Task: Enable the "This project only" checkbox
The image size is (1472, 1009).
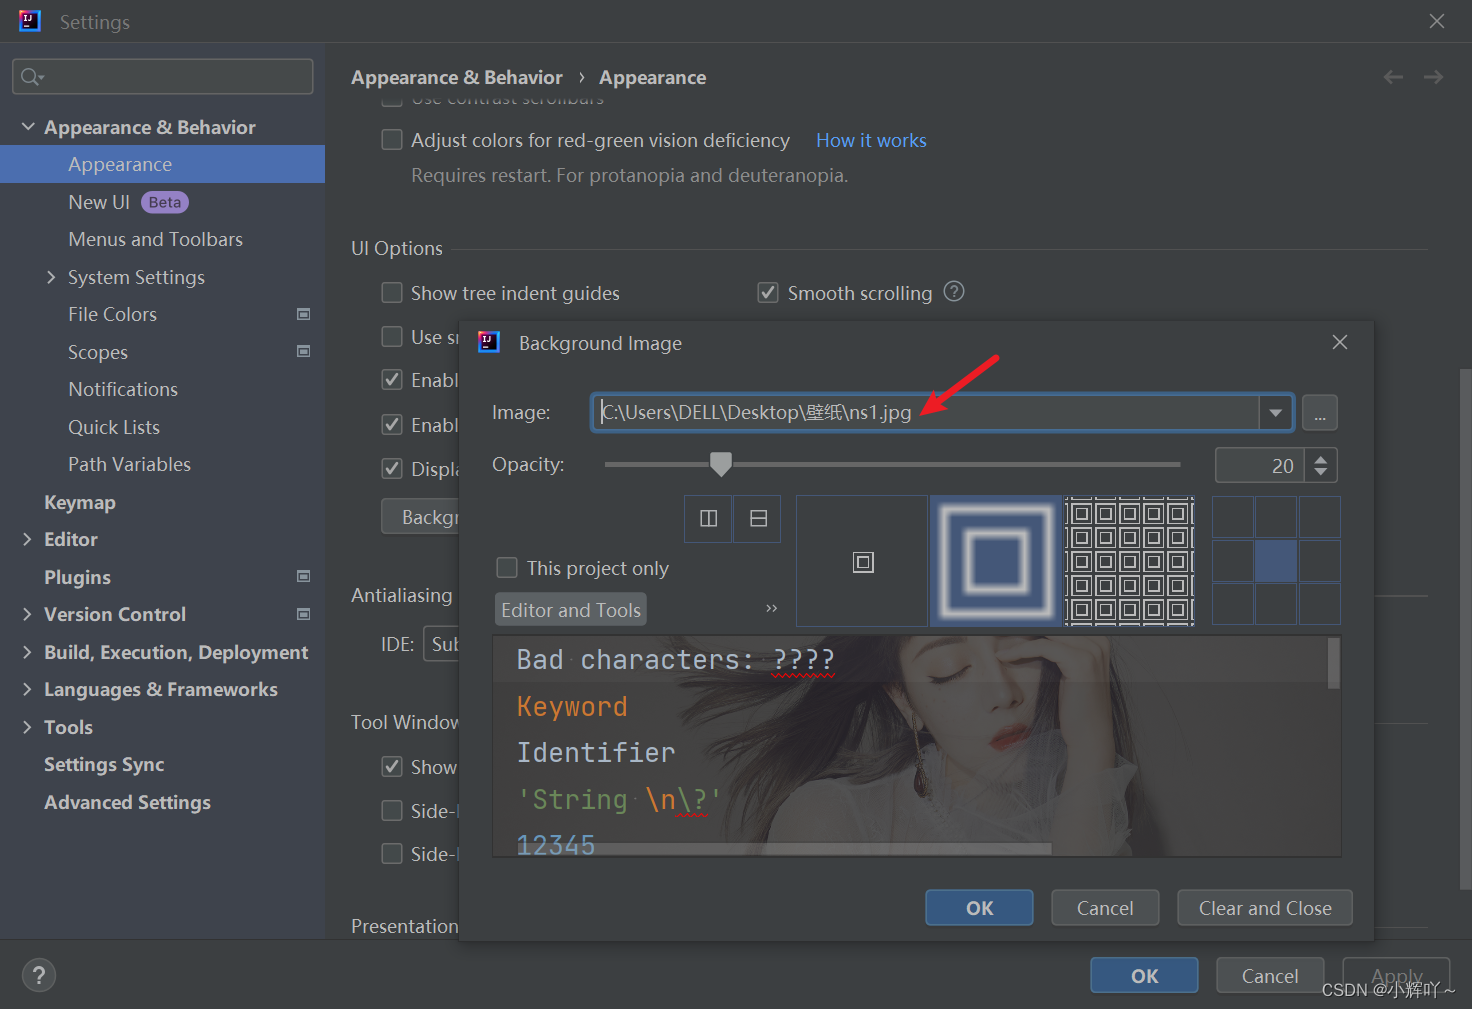Action: pos(507,567)
